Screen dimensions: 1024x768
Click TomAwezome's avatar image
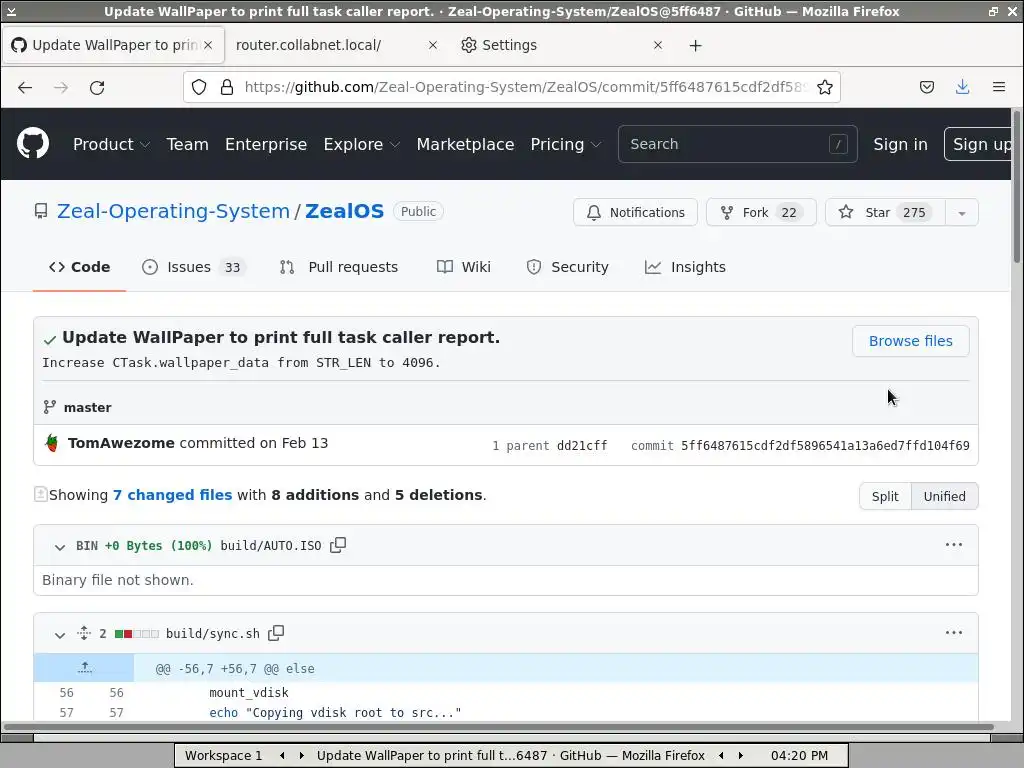pyautogui.click(x=52, y=443)
